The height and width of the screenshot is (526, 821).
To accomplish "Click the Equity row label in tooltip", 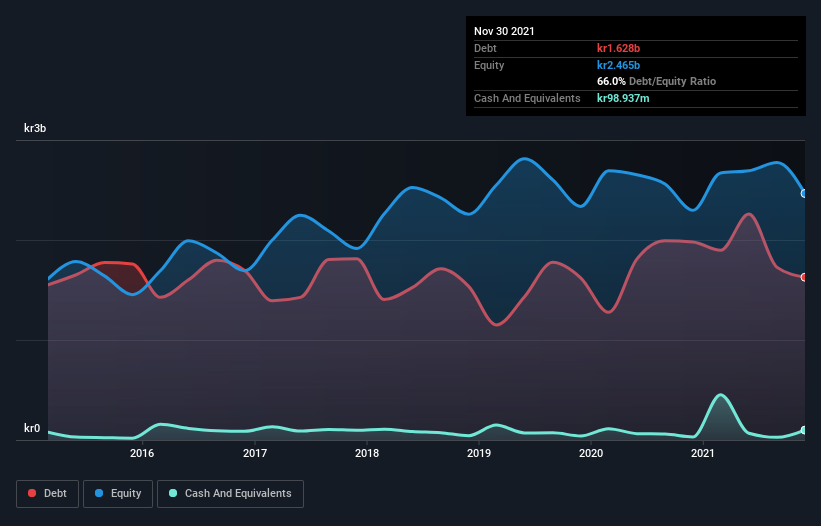I will pos(489,65).
